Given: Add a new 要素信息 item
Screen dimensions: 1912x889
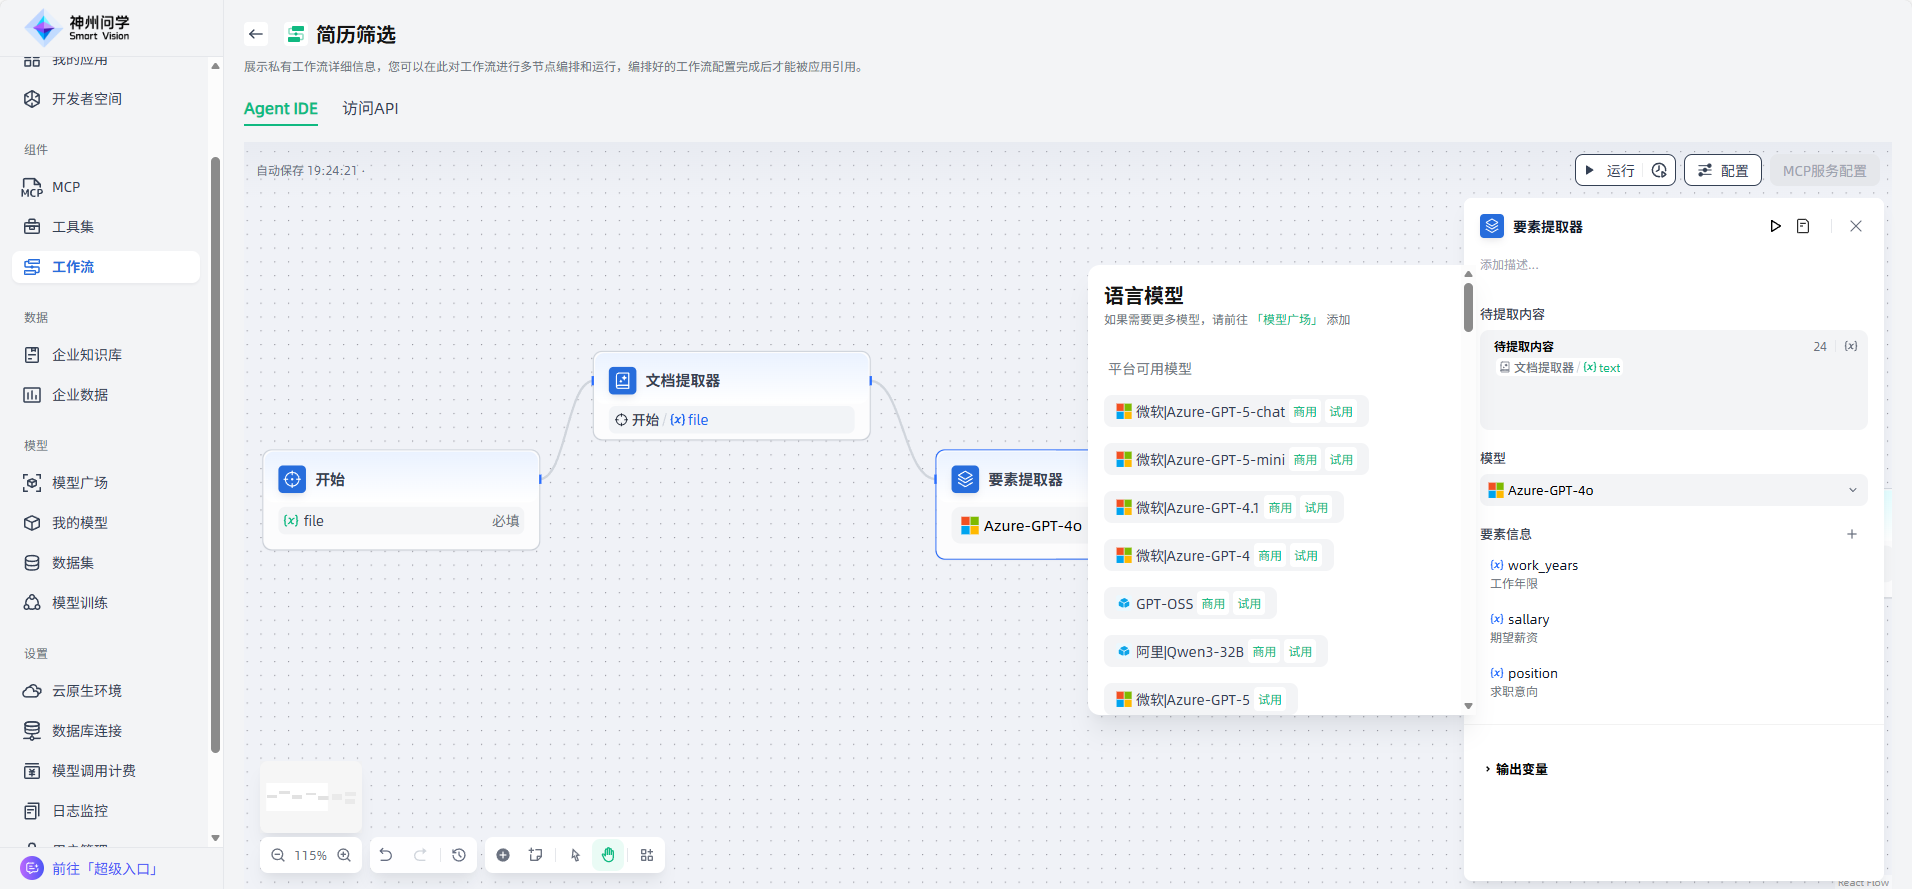Looking at the screenshot, I should (x=1851, y=534).
